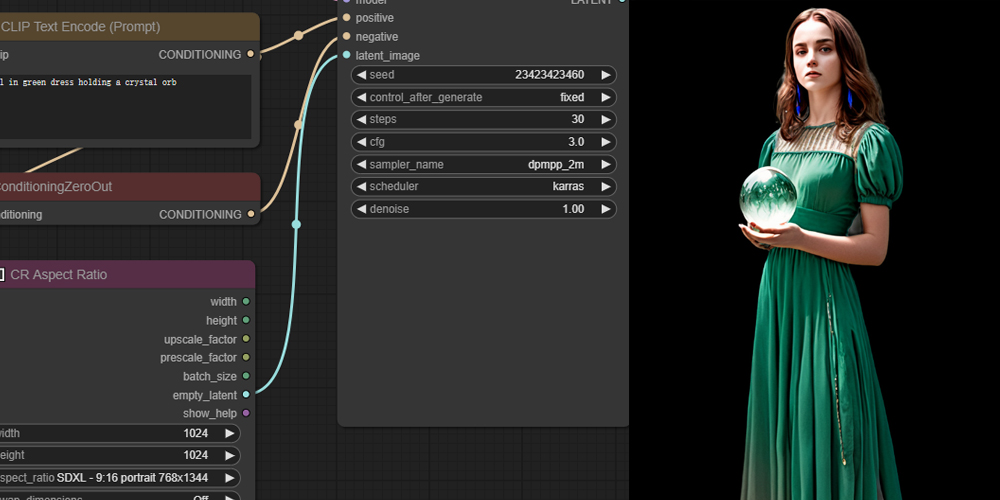Viewport: 1000px width, 500px height.
Task: Click link midpoint dot on positive wire
Action: click(x=298, y=36)
